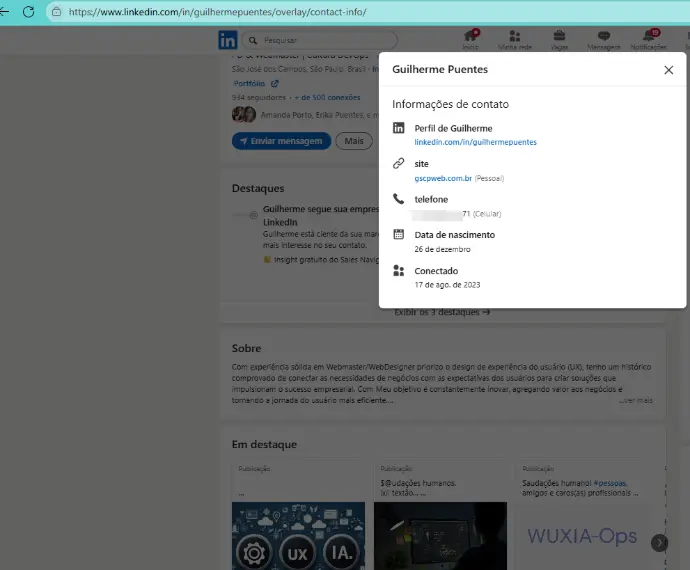Close the contact info dialog

pyautogui.click(x=668, y=70)
